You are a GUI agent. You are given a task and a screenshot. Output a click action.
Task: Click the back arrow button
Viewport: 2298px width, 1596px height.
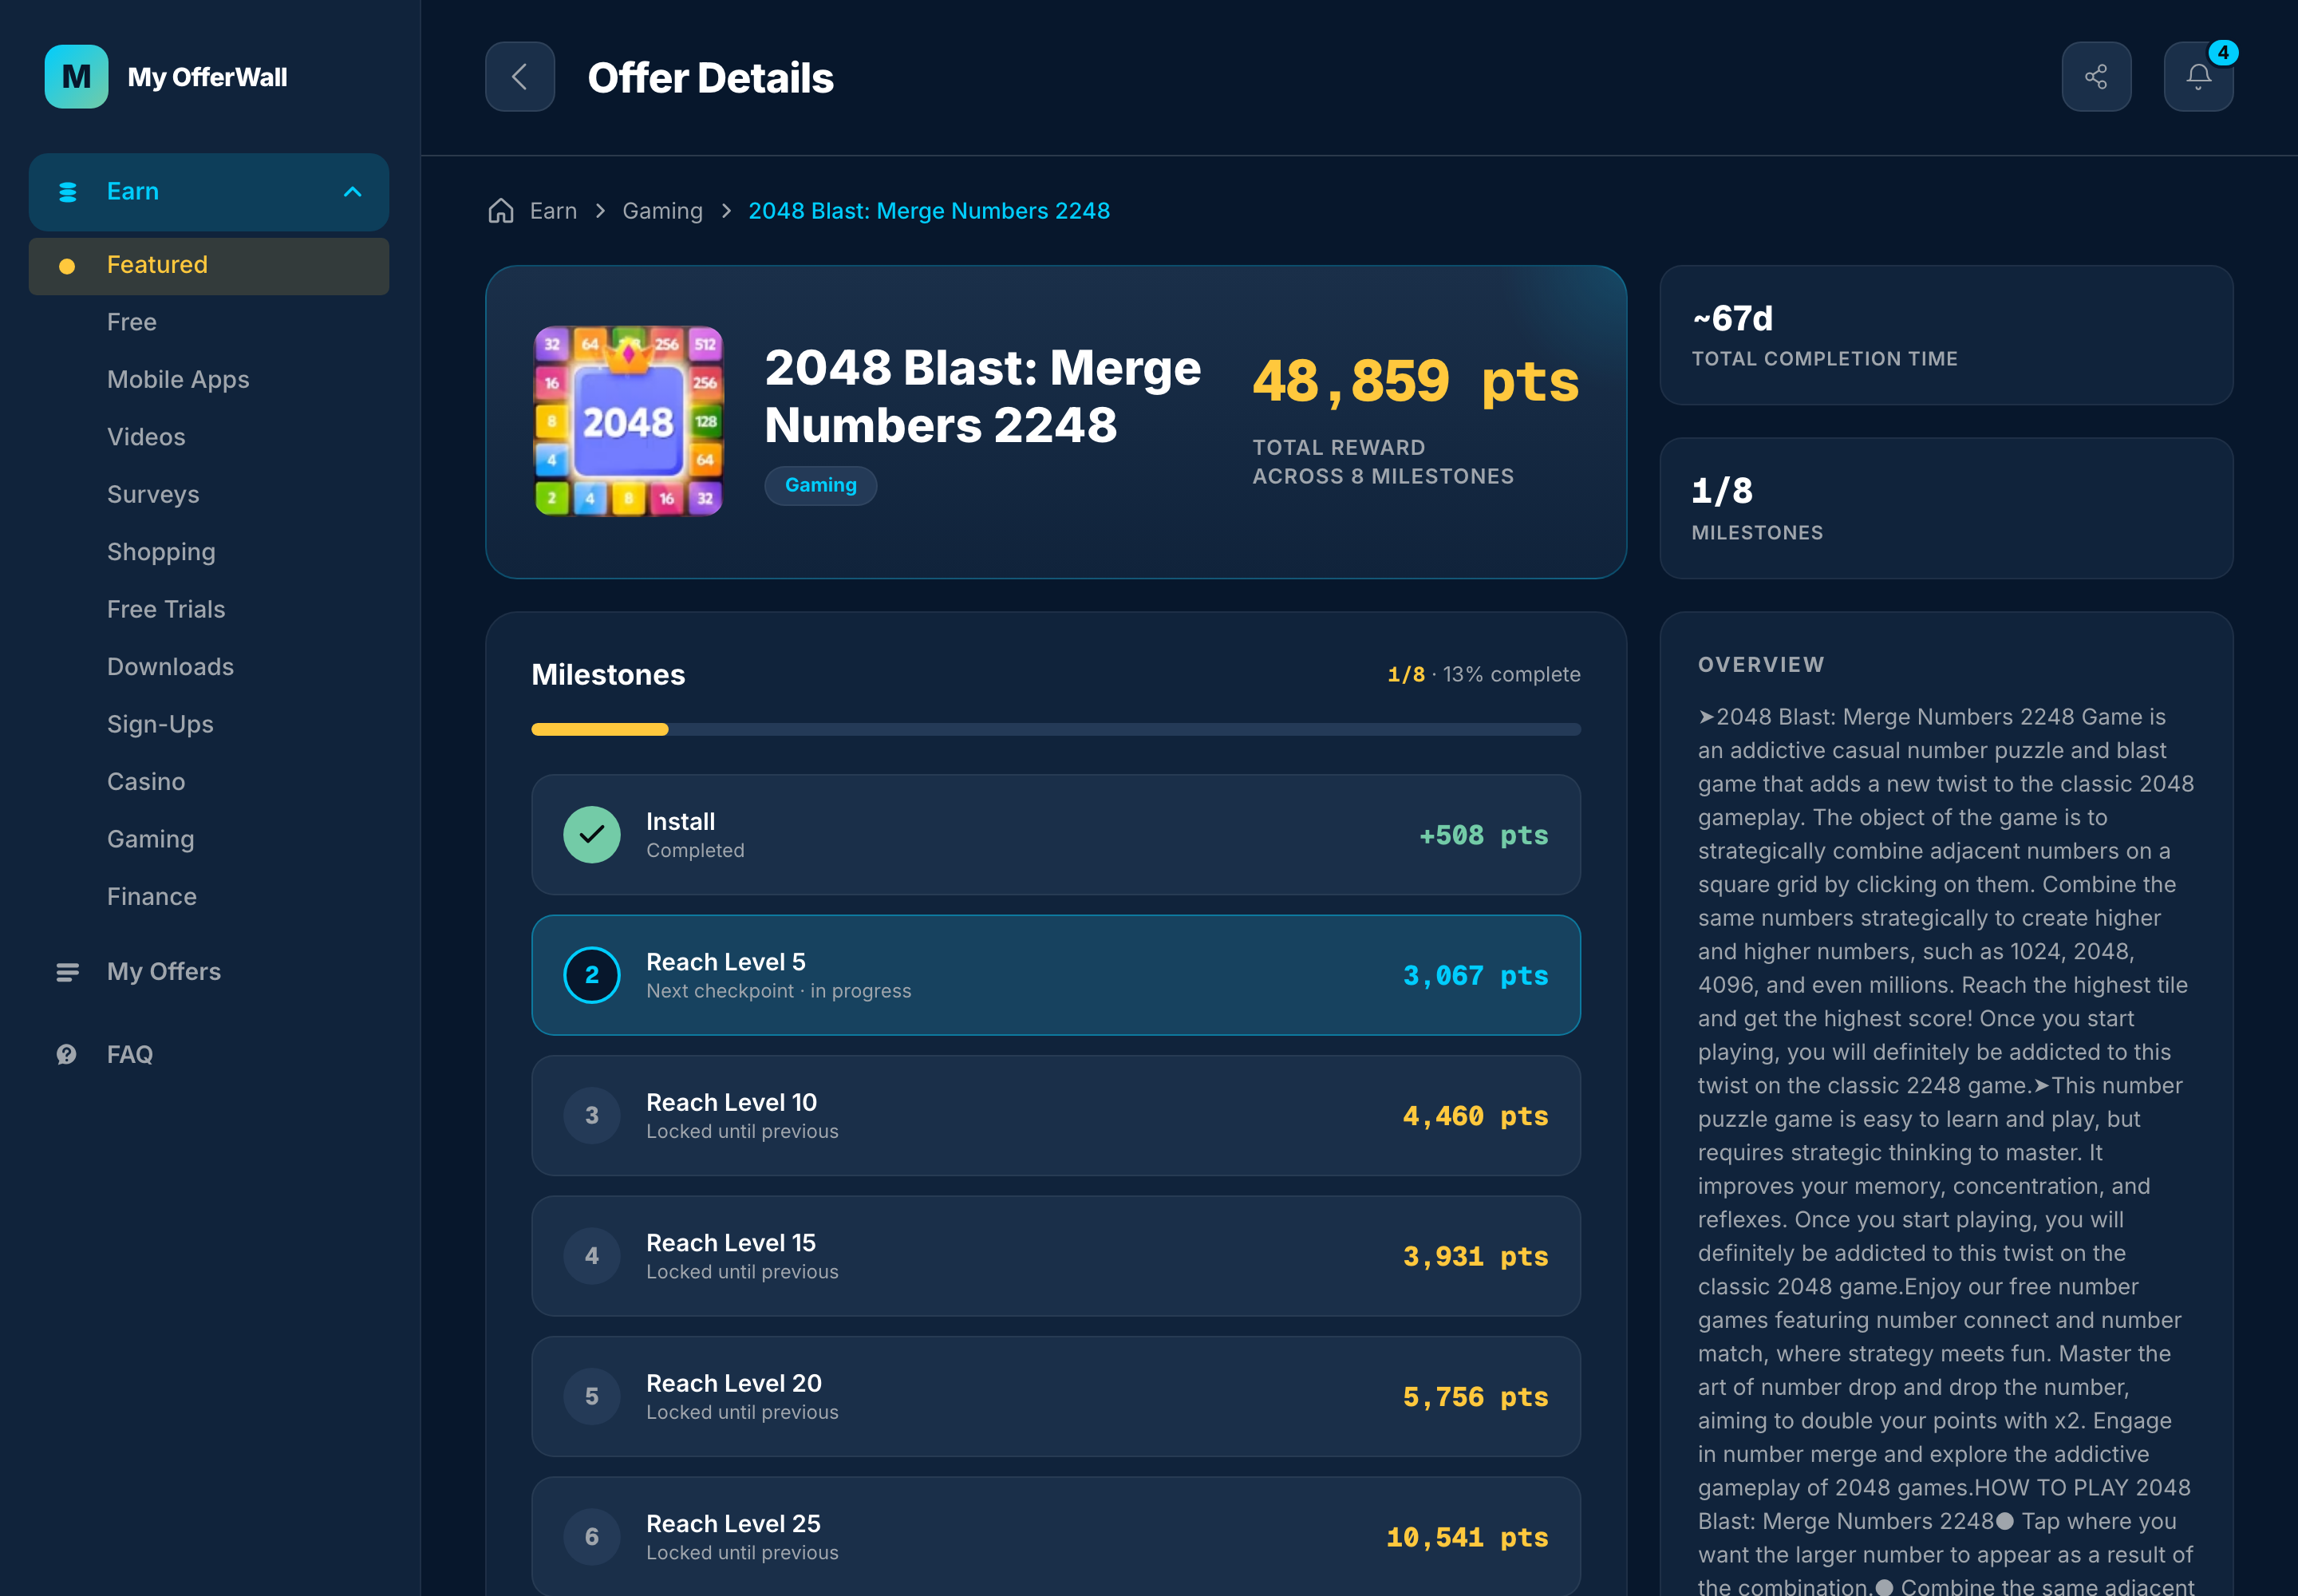520,77
